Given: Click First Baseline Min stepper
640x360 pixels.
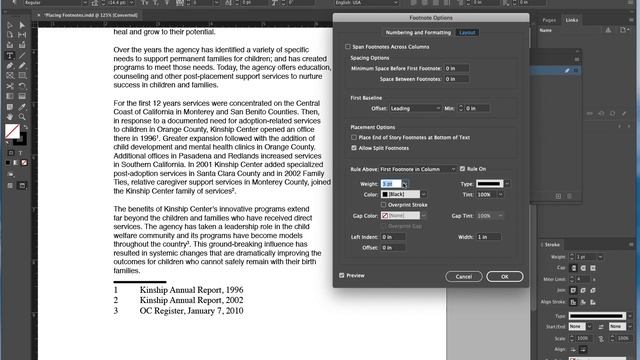Looking at the screenshot, I should point(461,108).
